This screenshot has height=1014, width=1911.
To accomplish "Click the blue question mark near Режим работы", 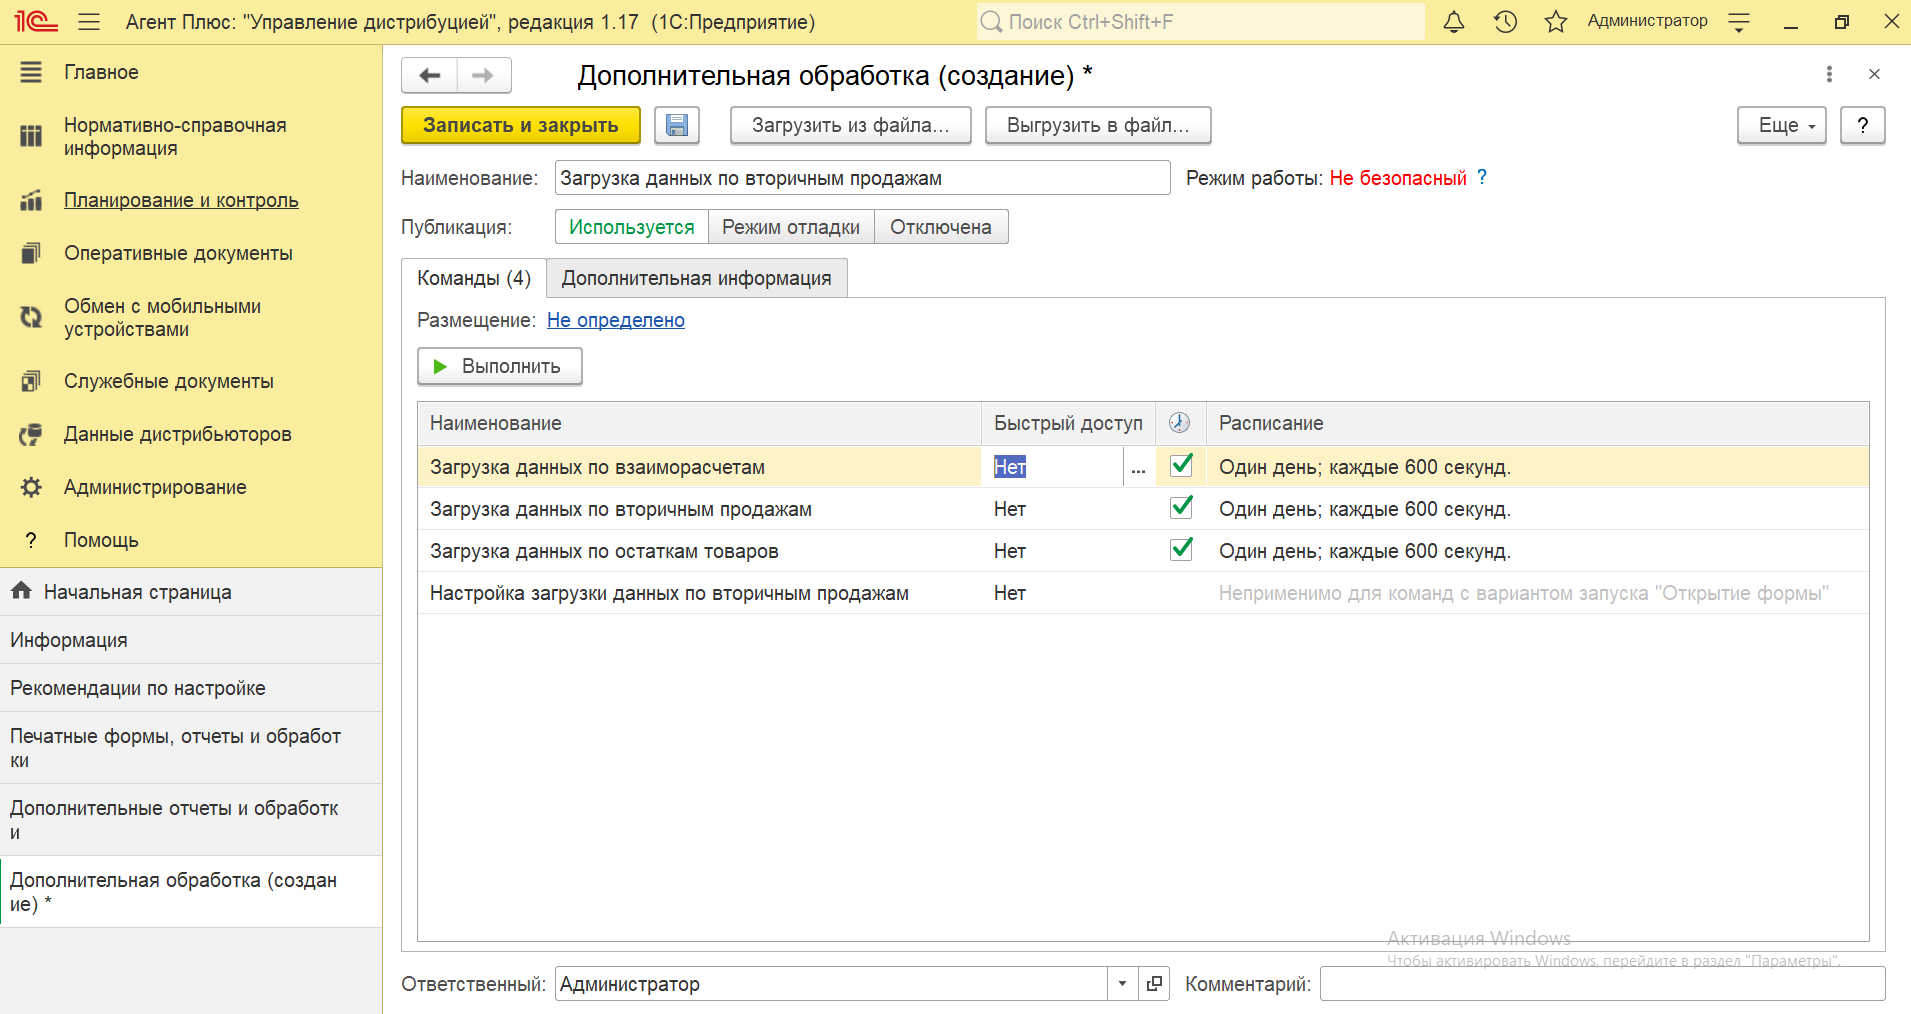I will click(x=1482, y=177).
